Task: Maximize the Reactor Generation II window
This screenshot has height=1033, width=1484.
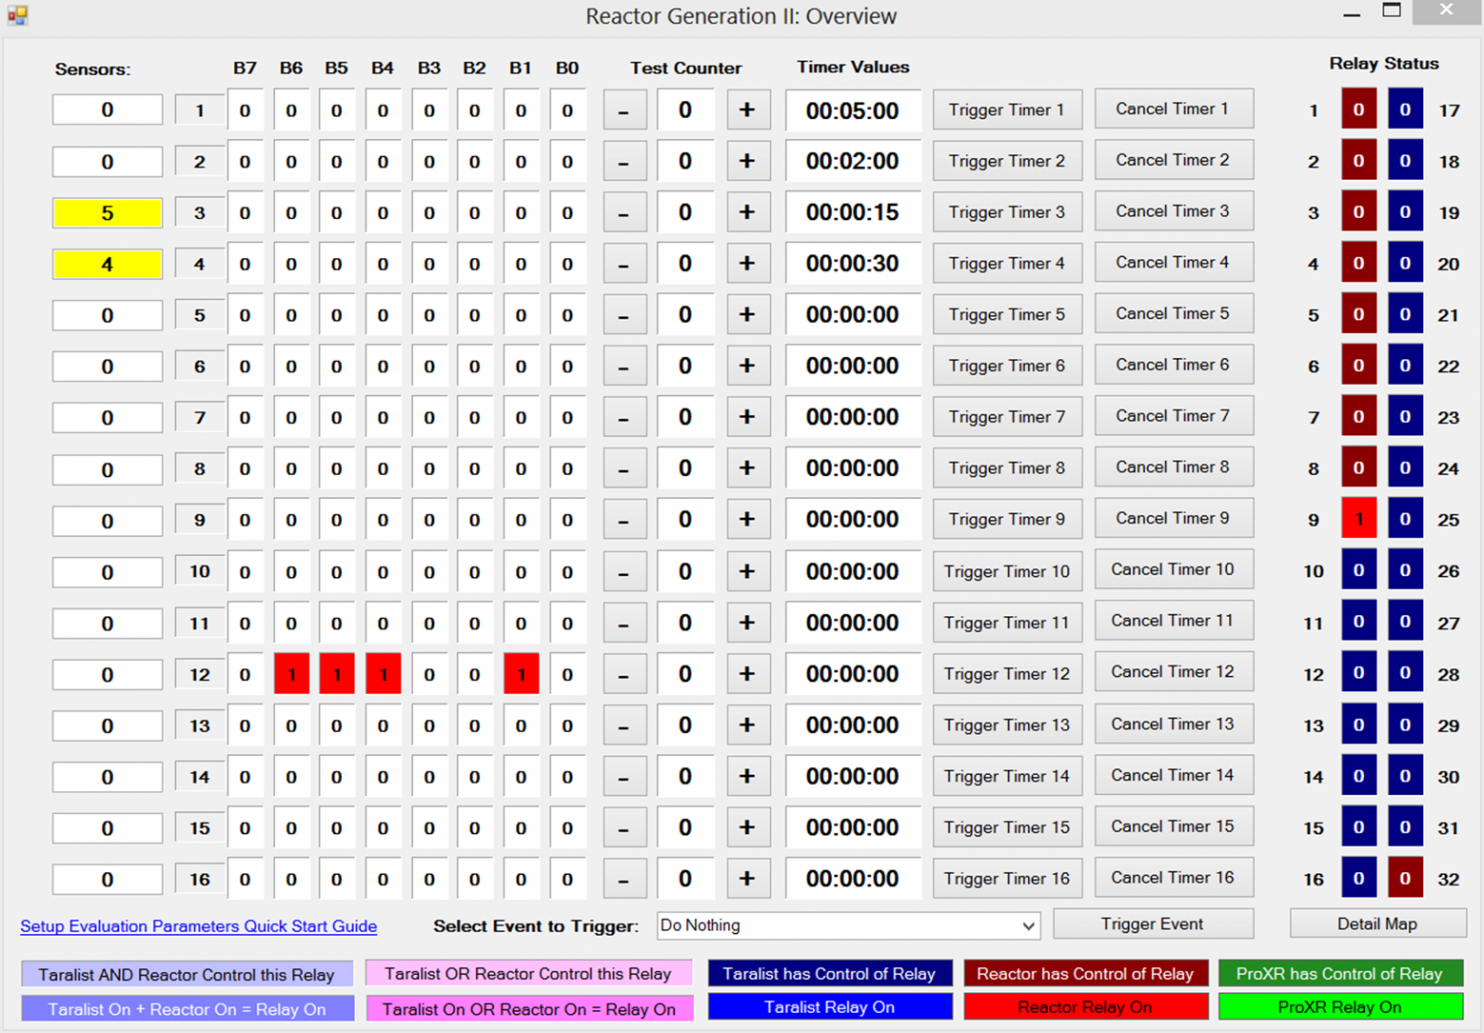Action: point(1391,11)
